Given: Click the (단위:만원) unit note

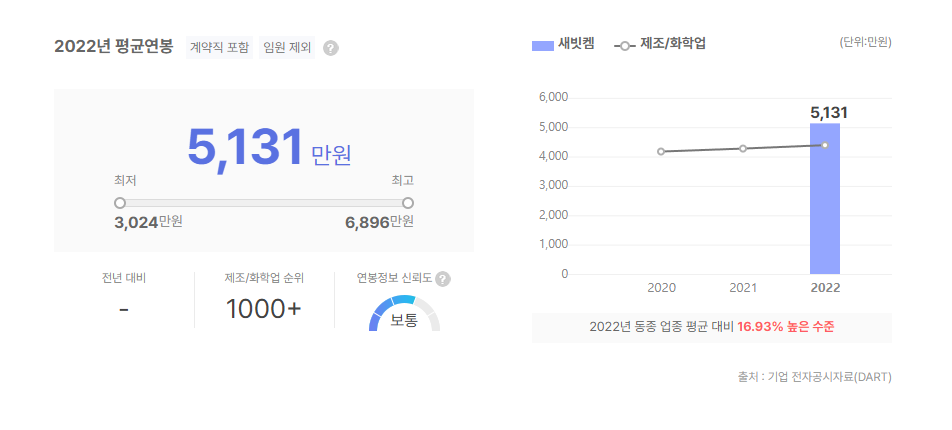Looking at the screenshot, I should pyautogui.click(x=866, y=43).
